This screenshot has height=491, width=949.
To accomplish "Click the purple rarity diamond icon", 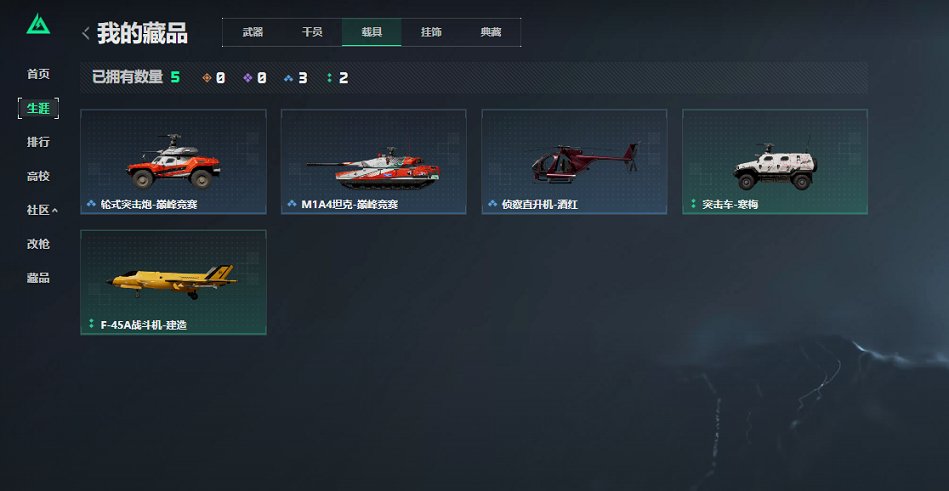I will pyautogui.click(x=248, y=77).
